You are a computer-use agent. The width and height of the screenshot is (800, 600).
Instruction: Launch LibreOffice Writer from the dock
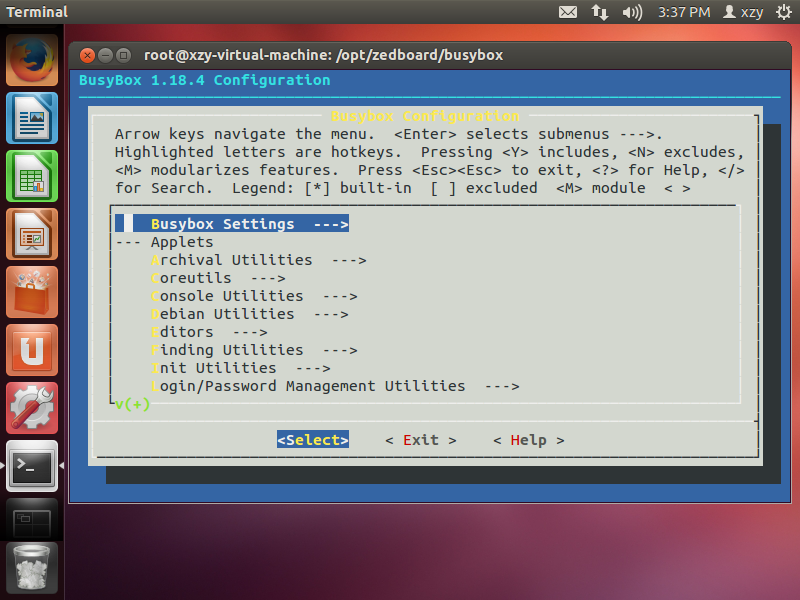pyautogui.click(x=32, y=118)
